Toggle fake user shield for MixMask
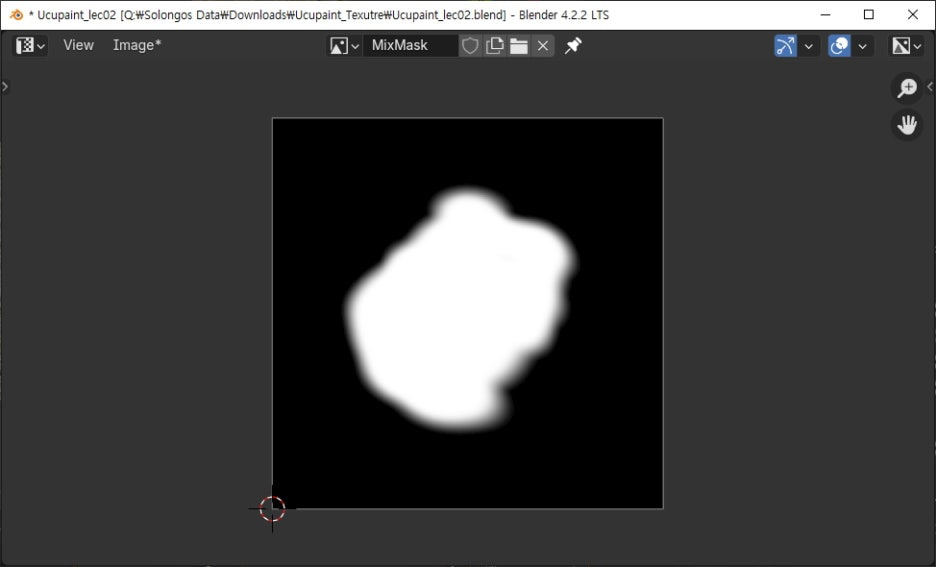Screen dimensions: 936x567 point(470,45)
